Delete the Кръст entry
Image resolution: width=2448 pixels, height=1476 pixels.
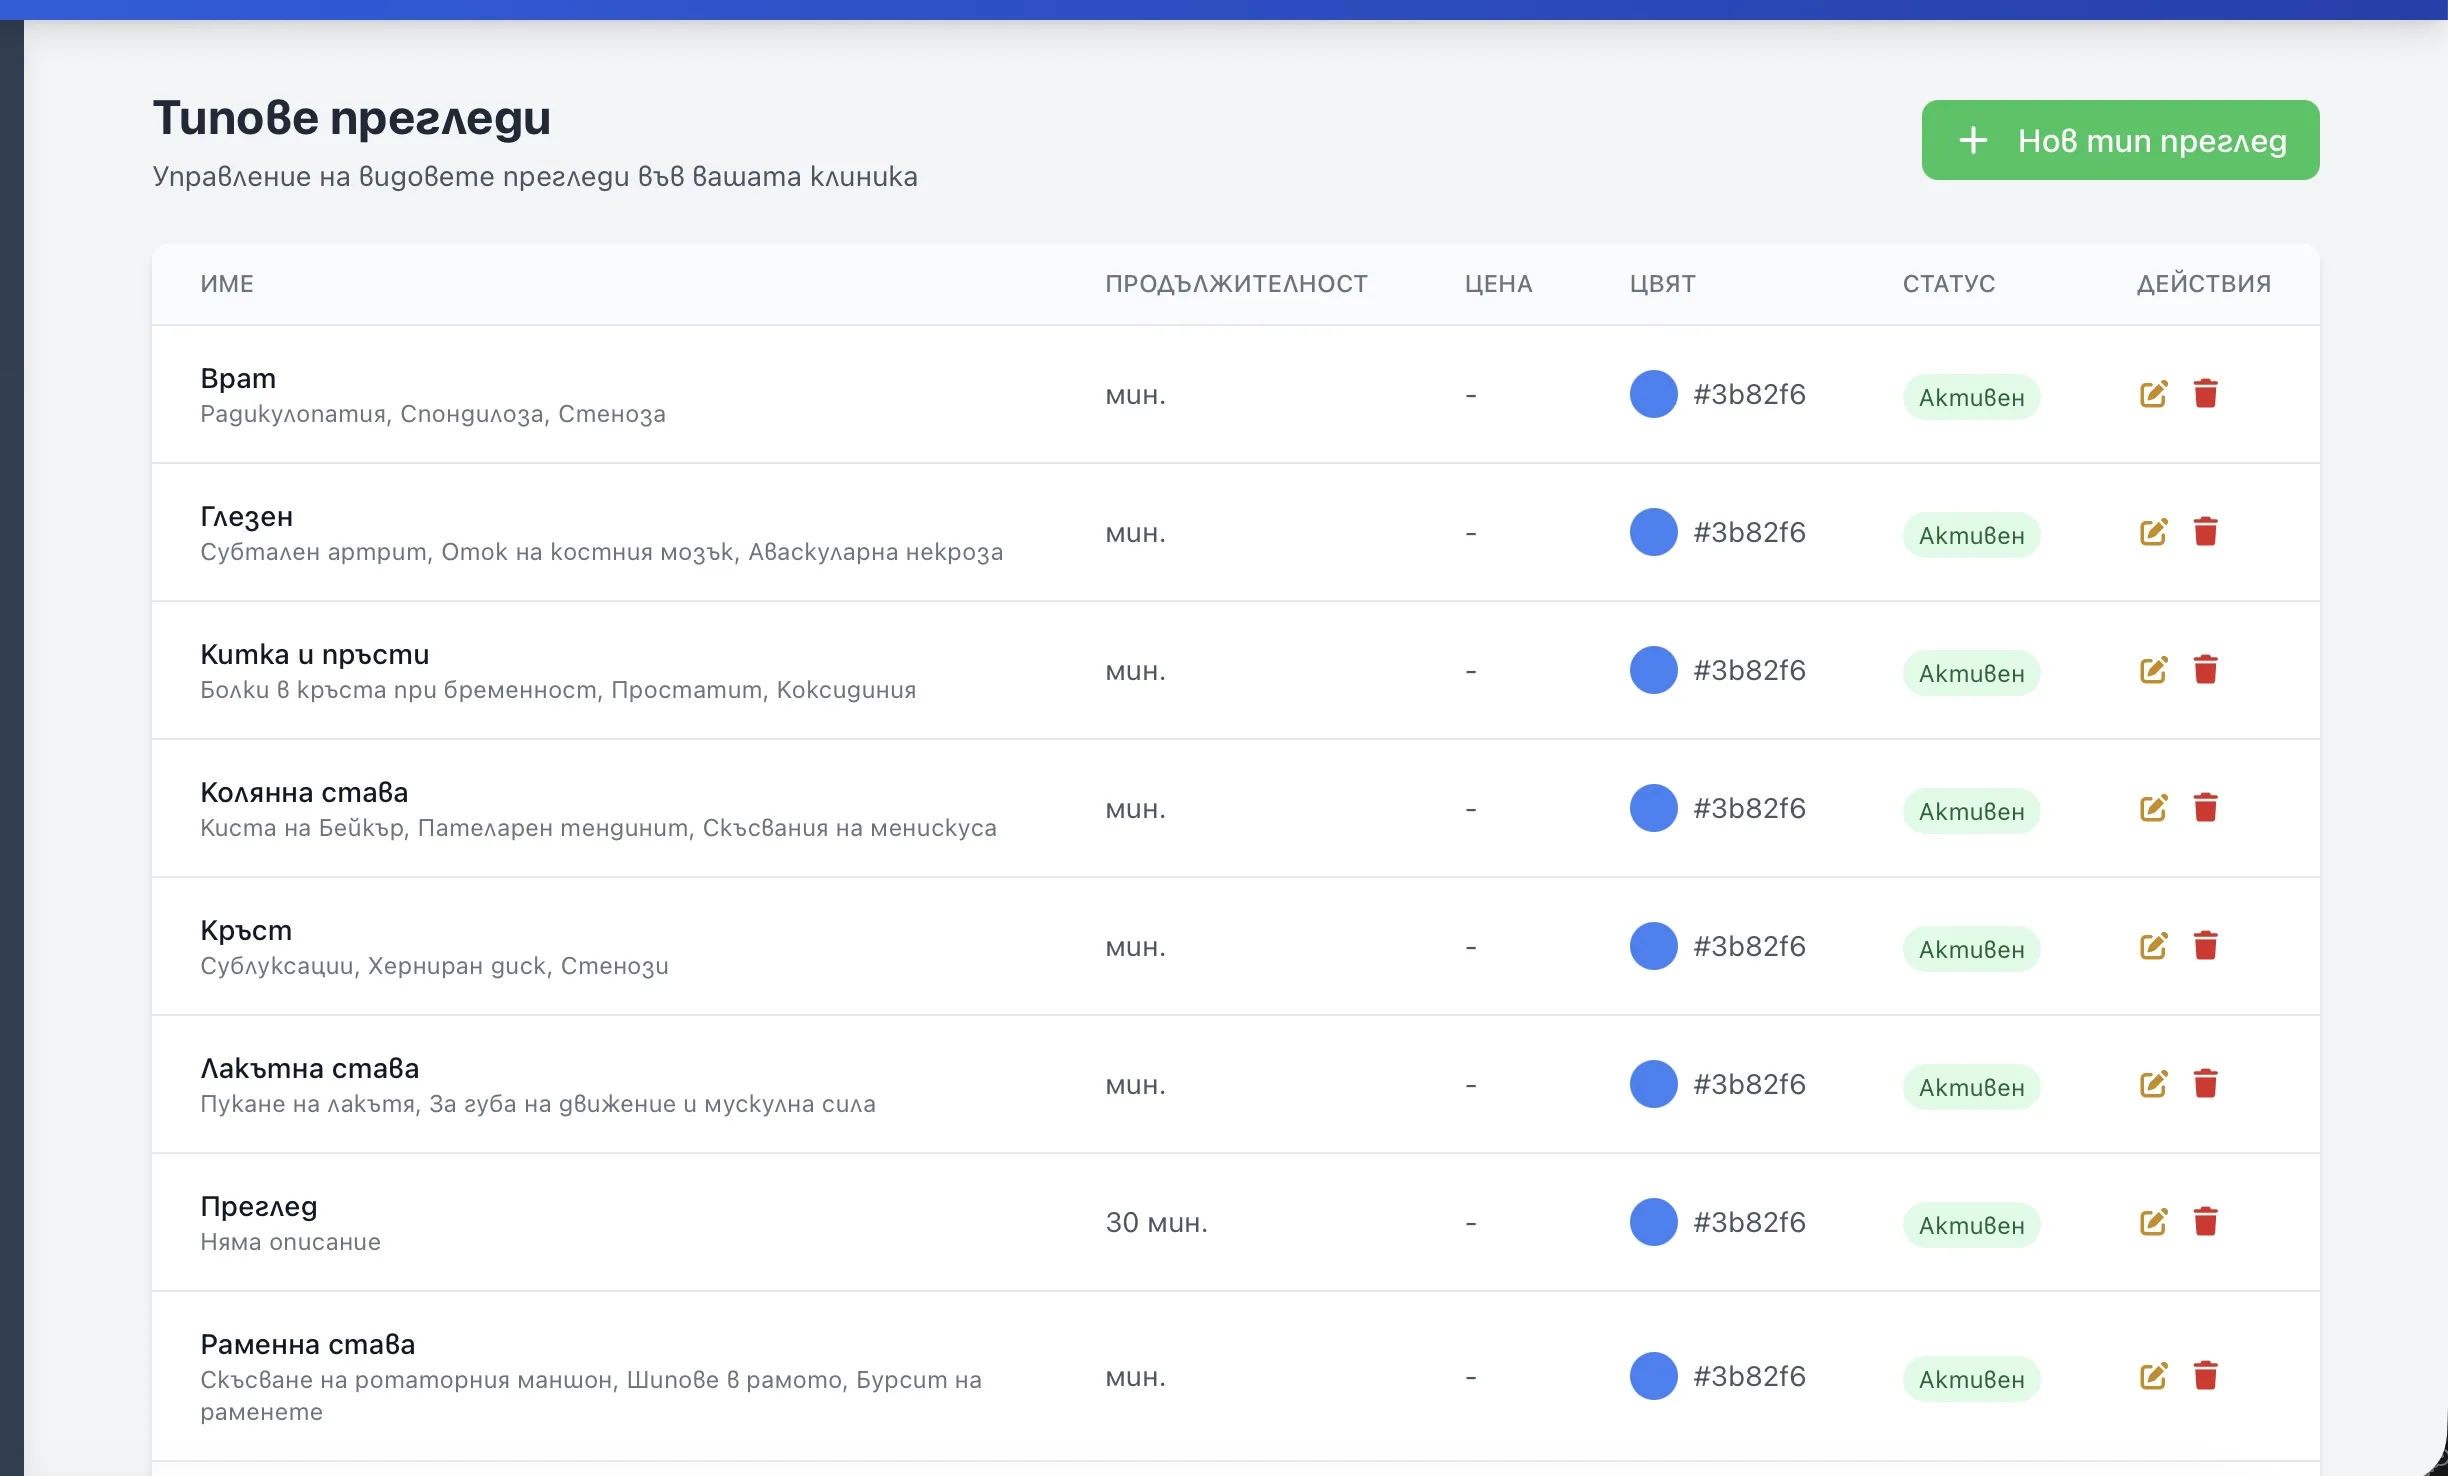(x=2205, y=946)
